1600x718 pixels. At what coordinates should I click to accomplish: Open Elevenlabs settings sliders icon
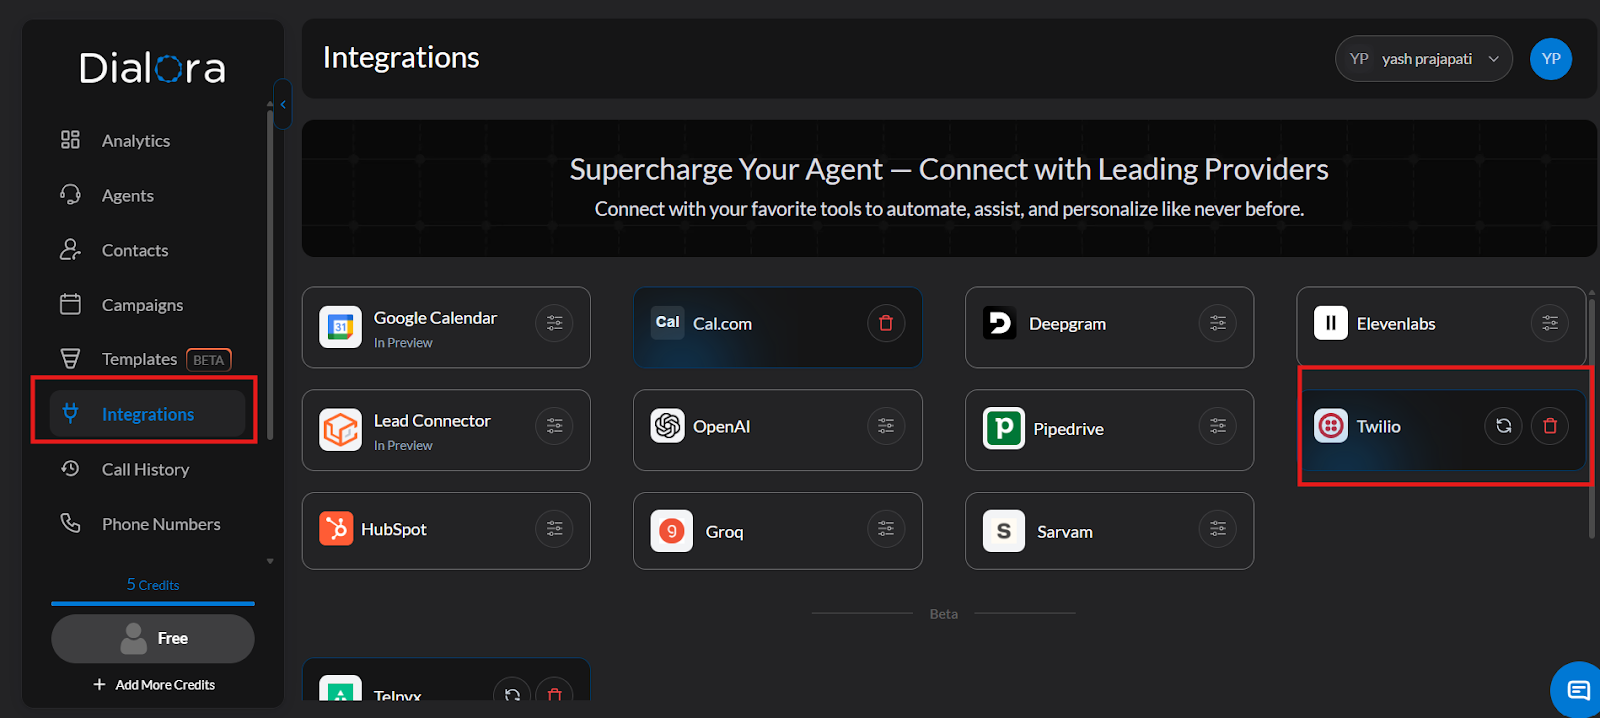[x=1549, y=323]
